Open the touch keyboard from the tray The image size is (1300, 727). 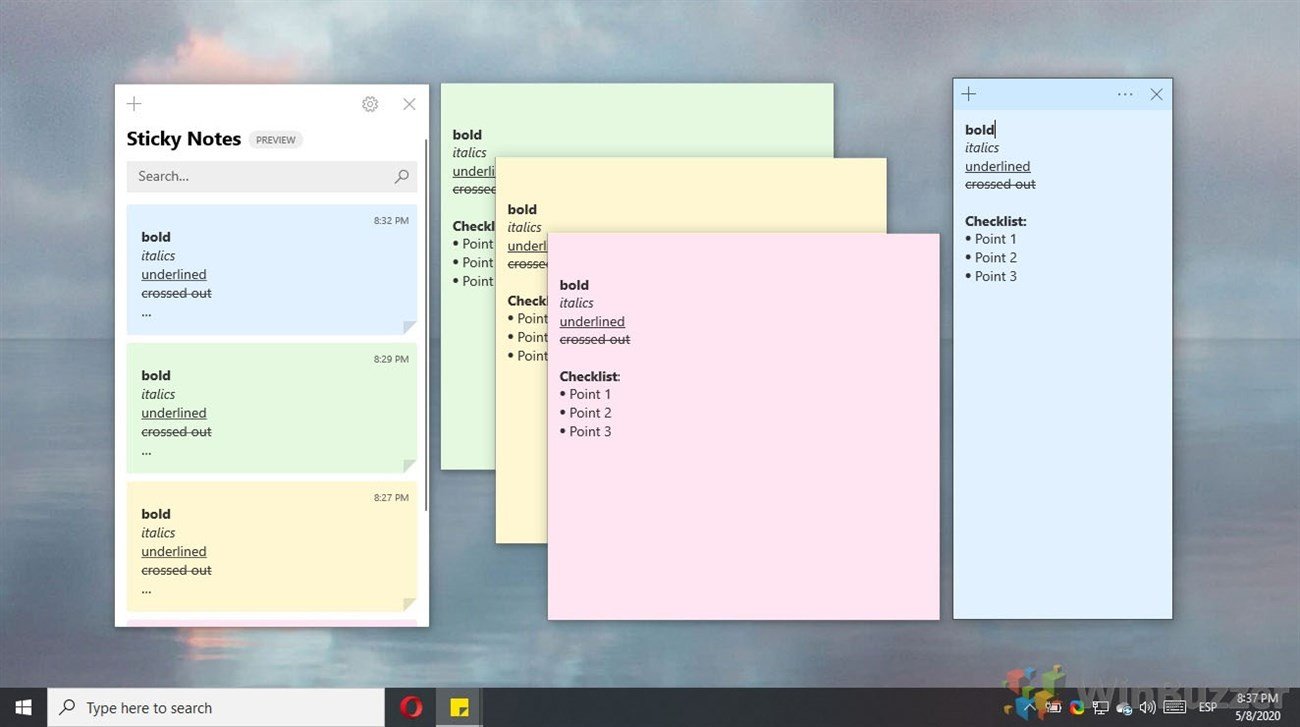click(x=1173, y=707)
